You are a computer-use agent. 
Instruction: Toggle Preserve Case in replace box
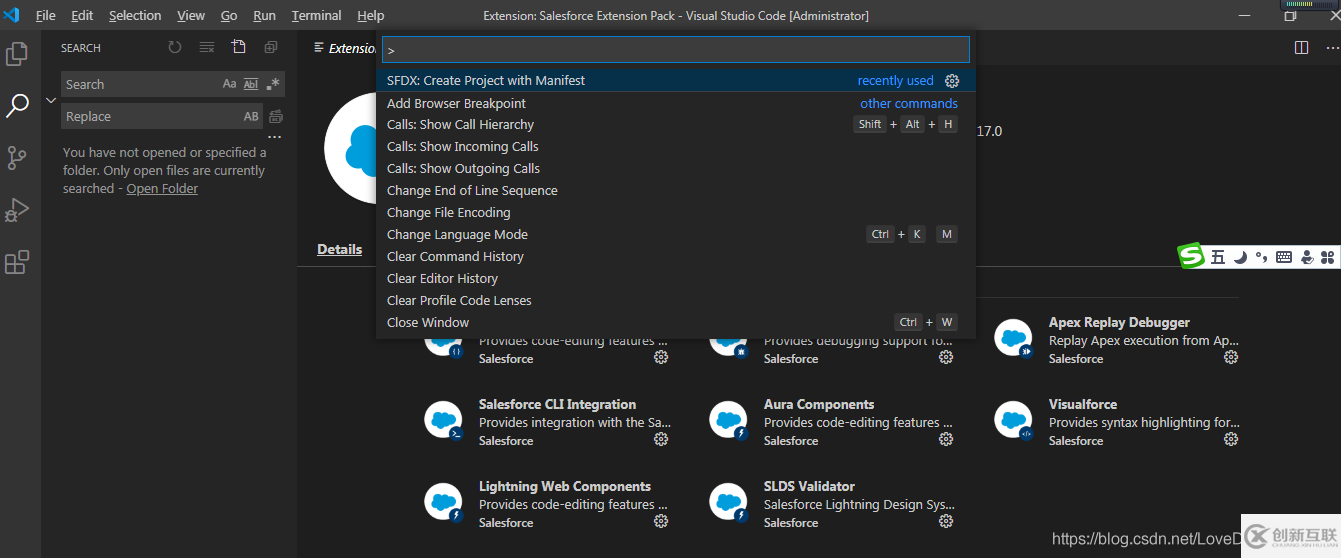tap(251, 116)
